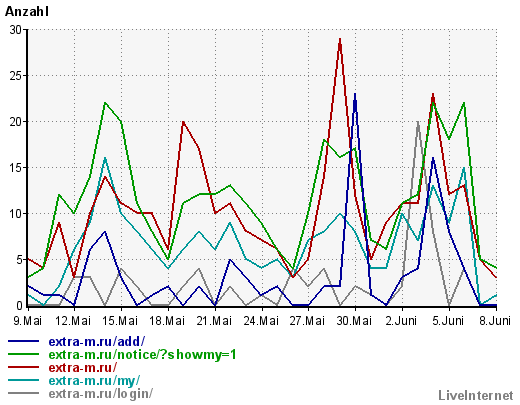This screenshot has width=520, height=405.
Task: Click the green legend line swatch
Action: pos(23,354)
